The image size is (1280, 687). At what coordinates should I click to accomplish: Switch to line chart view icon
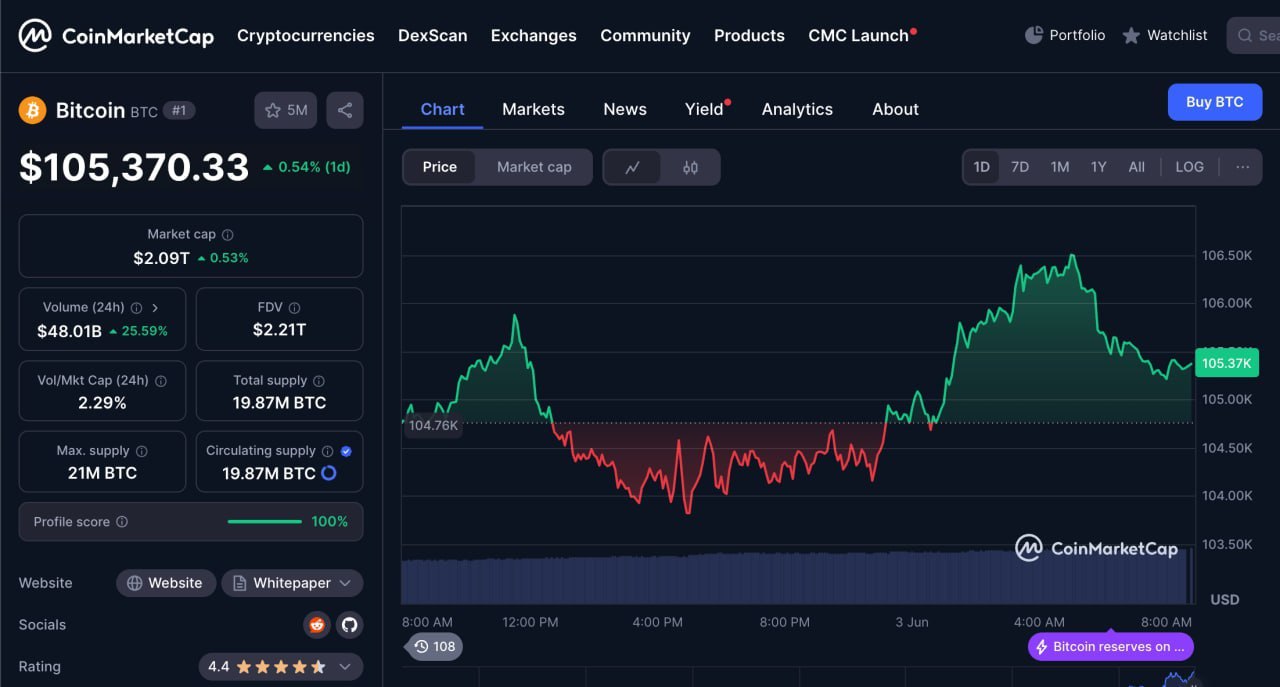coord(632,167)
